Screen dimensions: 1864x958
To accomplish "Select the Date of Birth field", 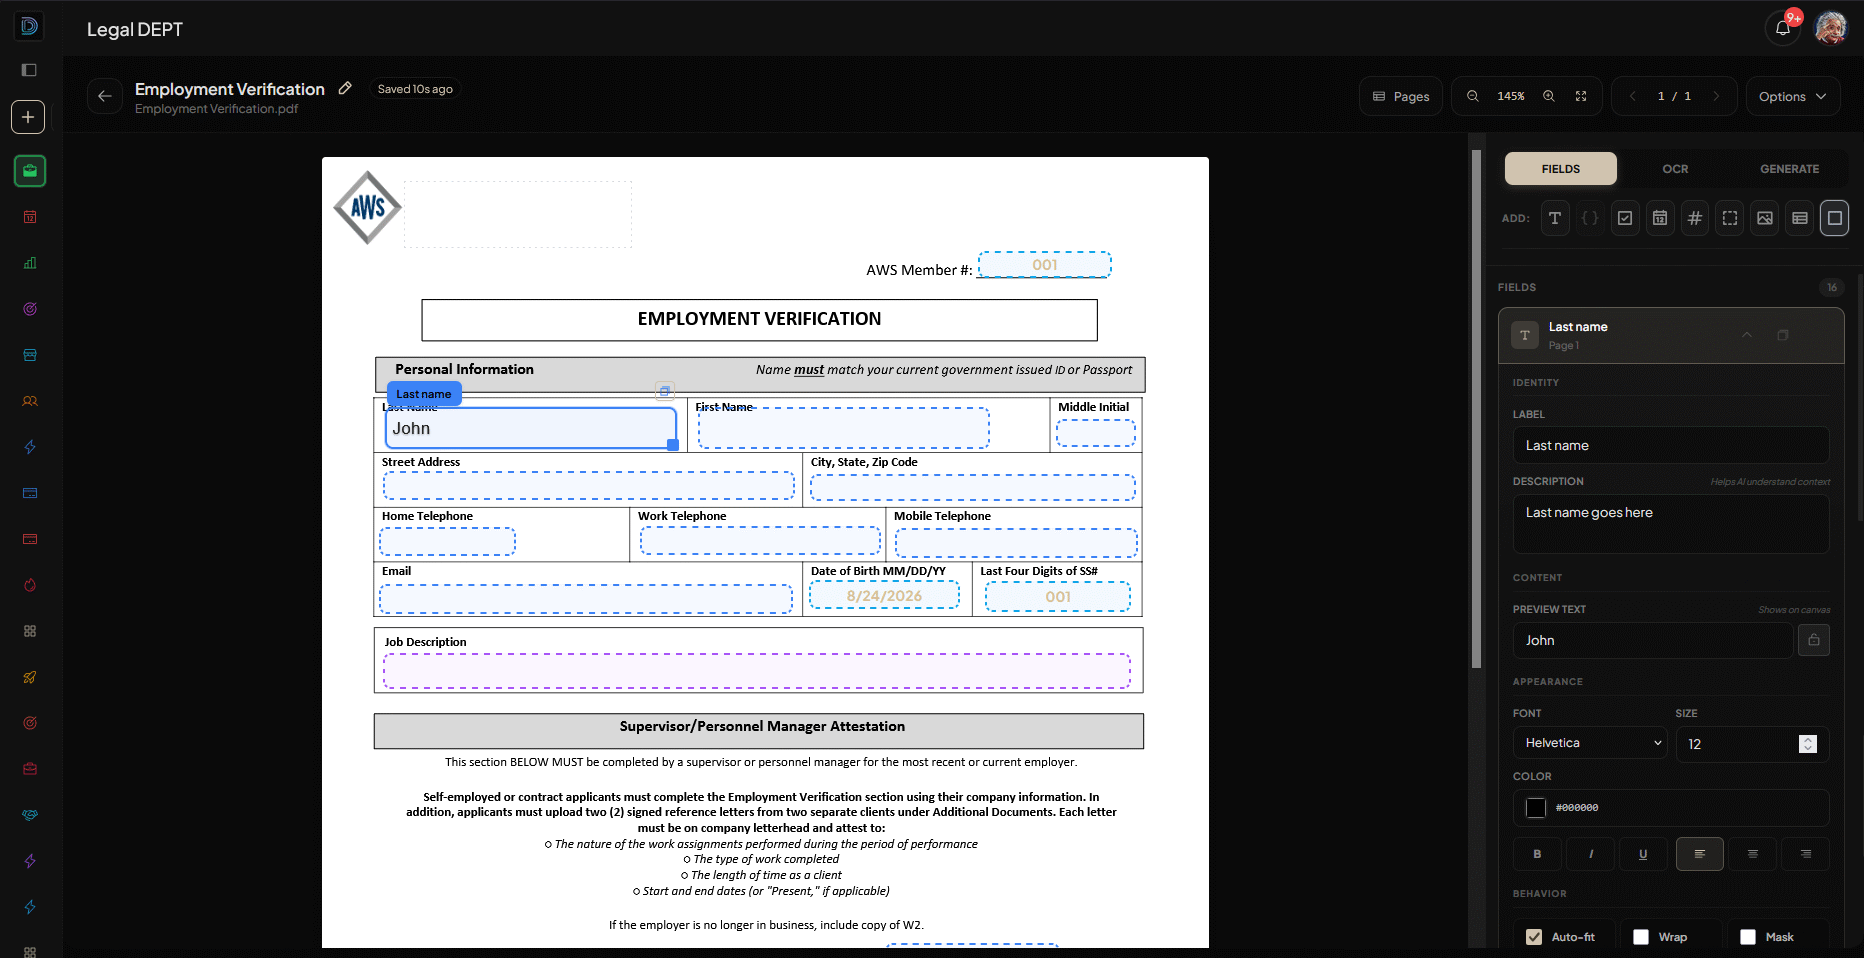I will [884, 596].
